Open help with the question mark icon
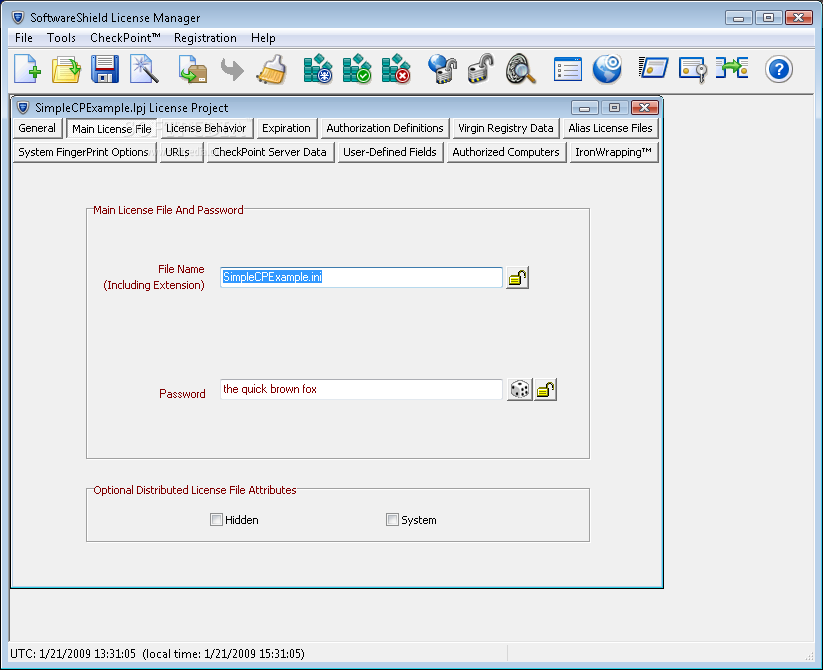The image size is (823, 670). (778, 69)
